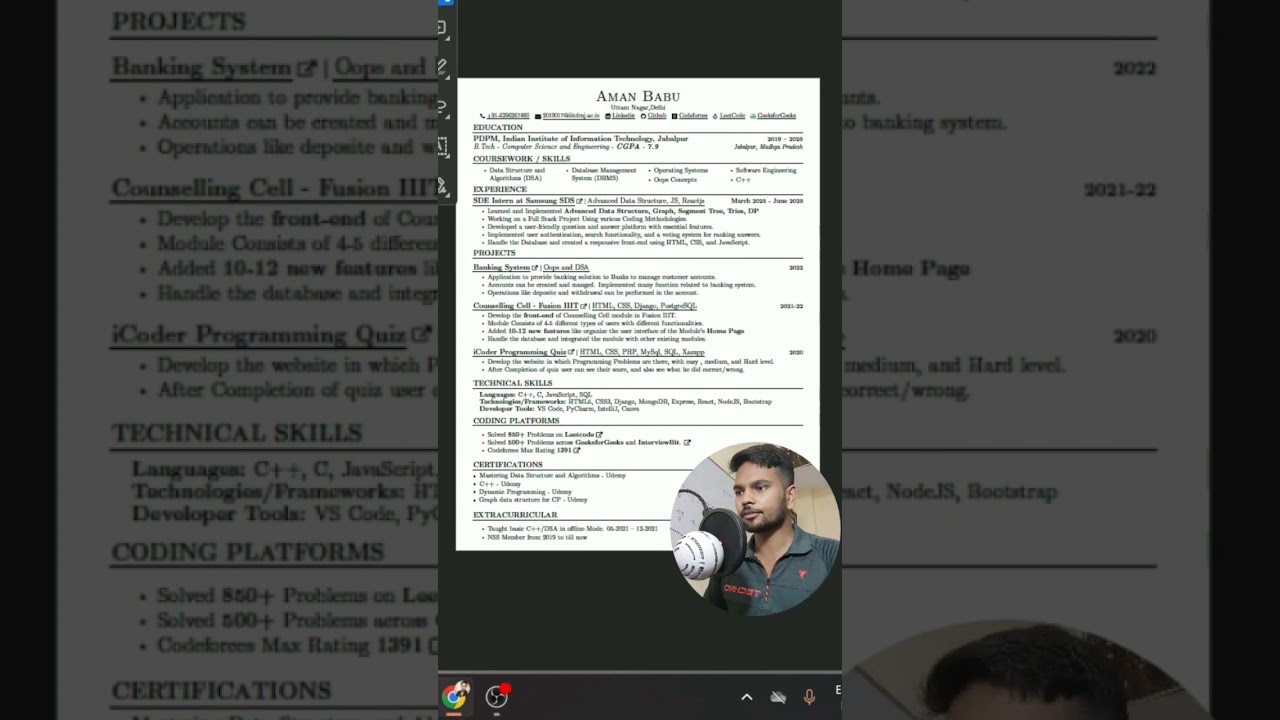
Task: Select the comment tool in the PDF sidebar
Action: click(x=442, y=28)
